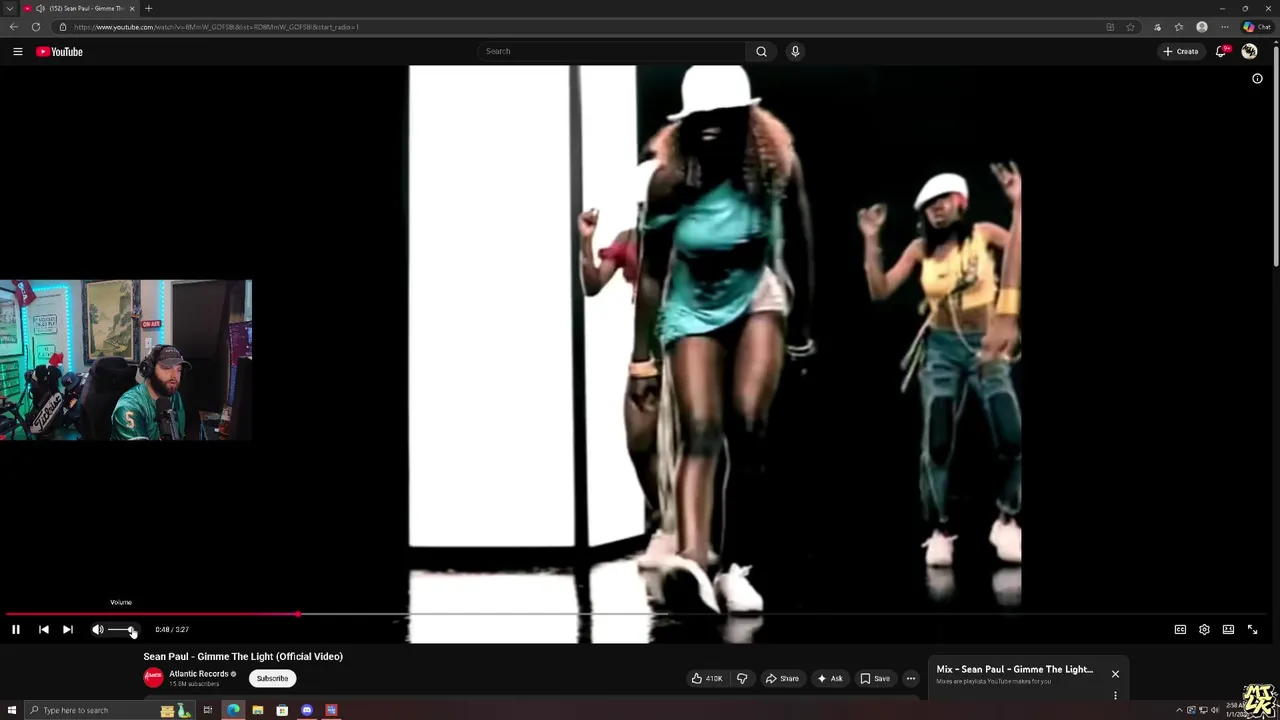Click the webcam overlay thumbnail
The height and width of the screenshot is (720, 1280).
(x=126, y=360)
